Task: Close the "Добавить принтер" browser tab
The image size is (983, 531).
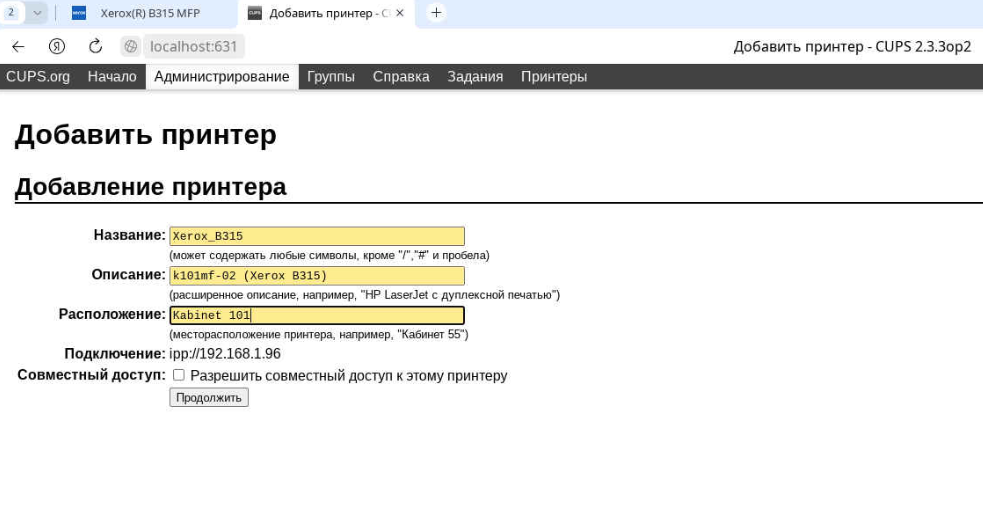Action: (400, 13)
